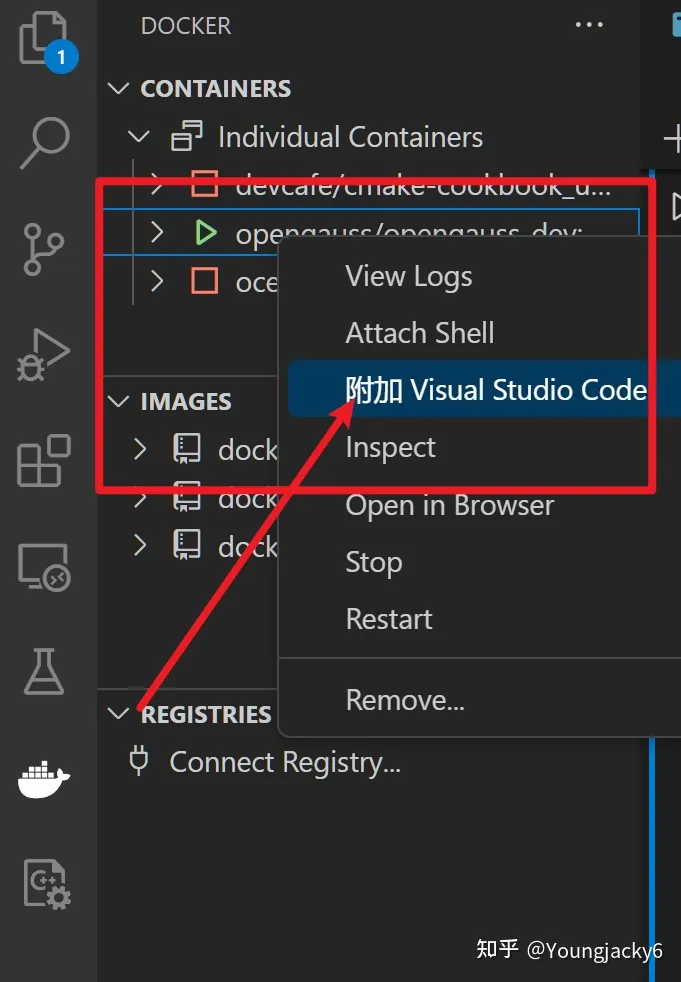Collapse the IMAGES section header

coord(118,401)
